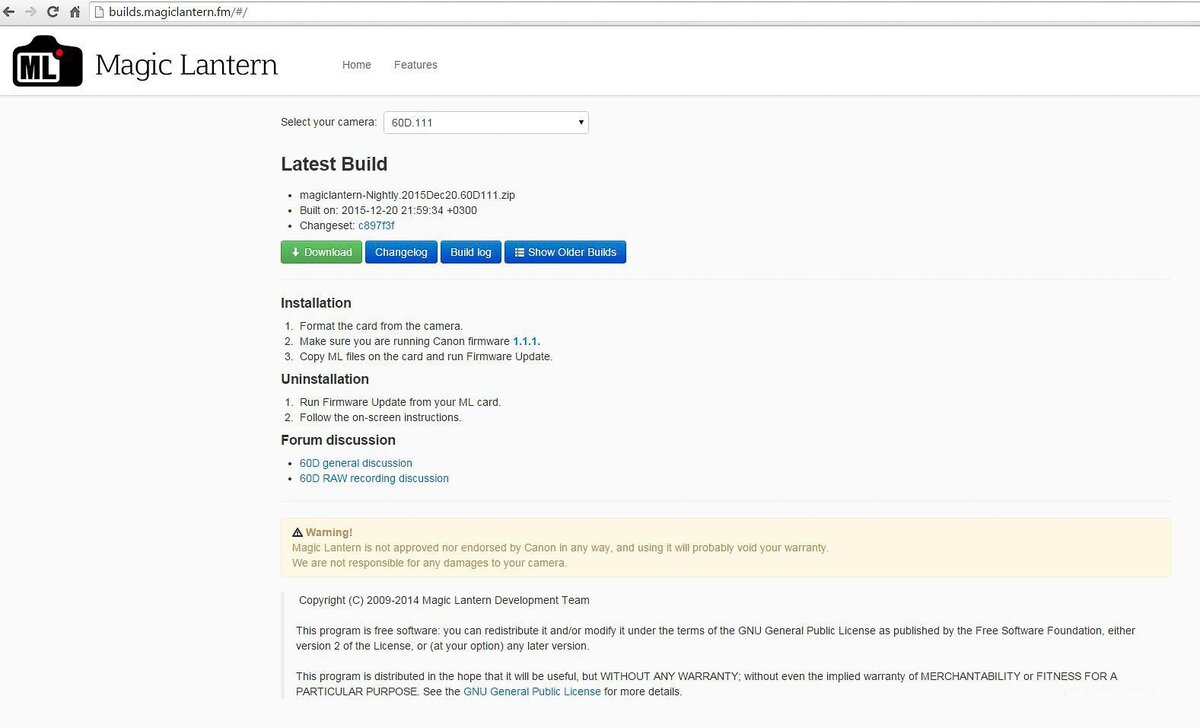The width and height of the screenshot is (1200, 728).
Task: Click the Copyright (C) 2009-2014 line
Action: click(444, 600)
